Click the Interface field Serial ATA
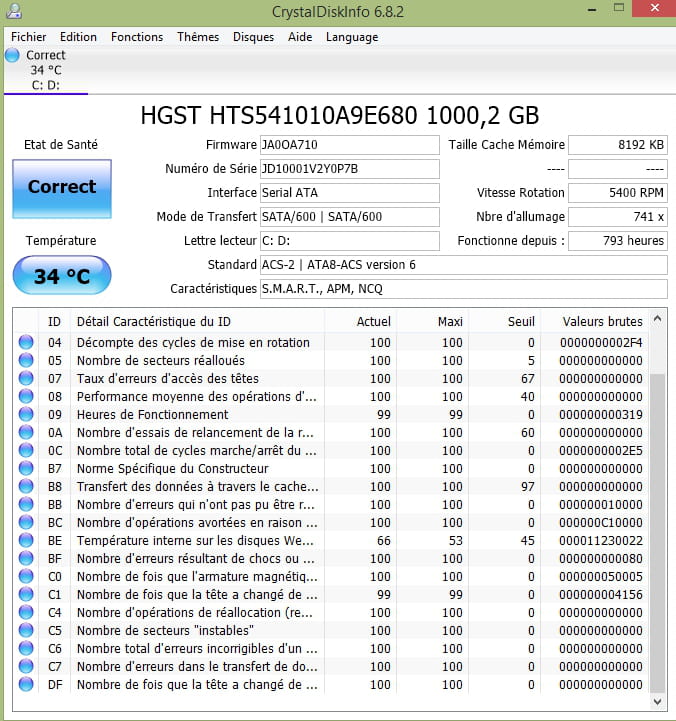 pyautogui.click(x=349, y=193)
